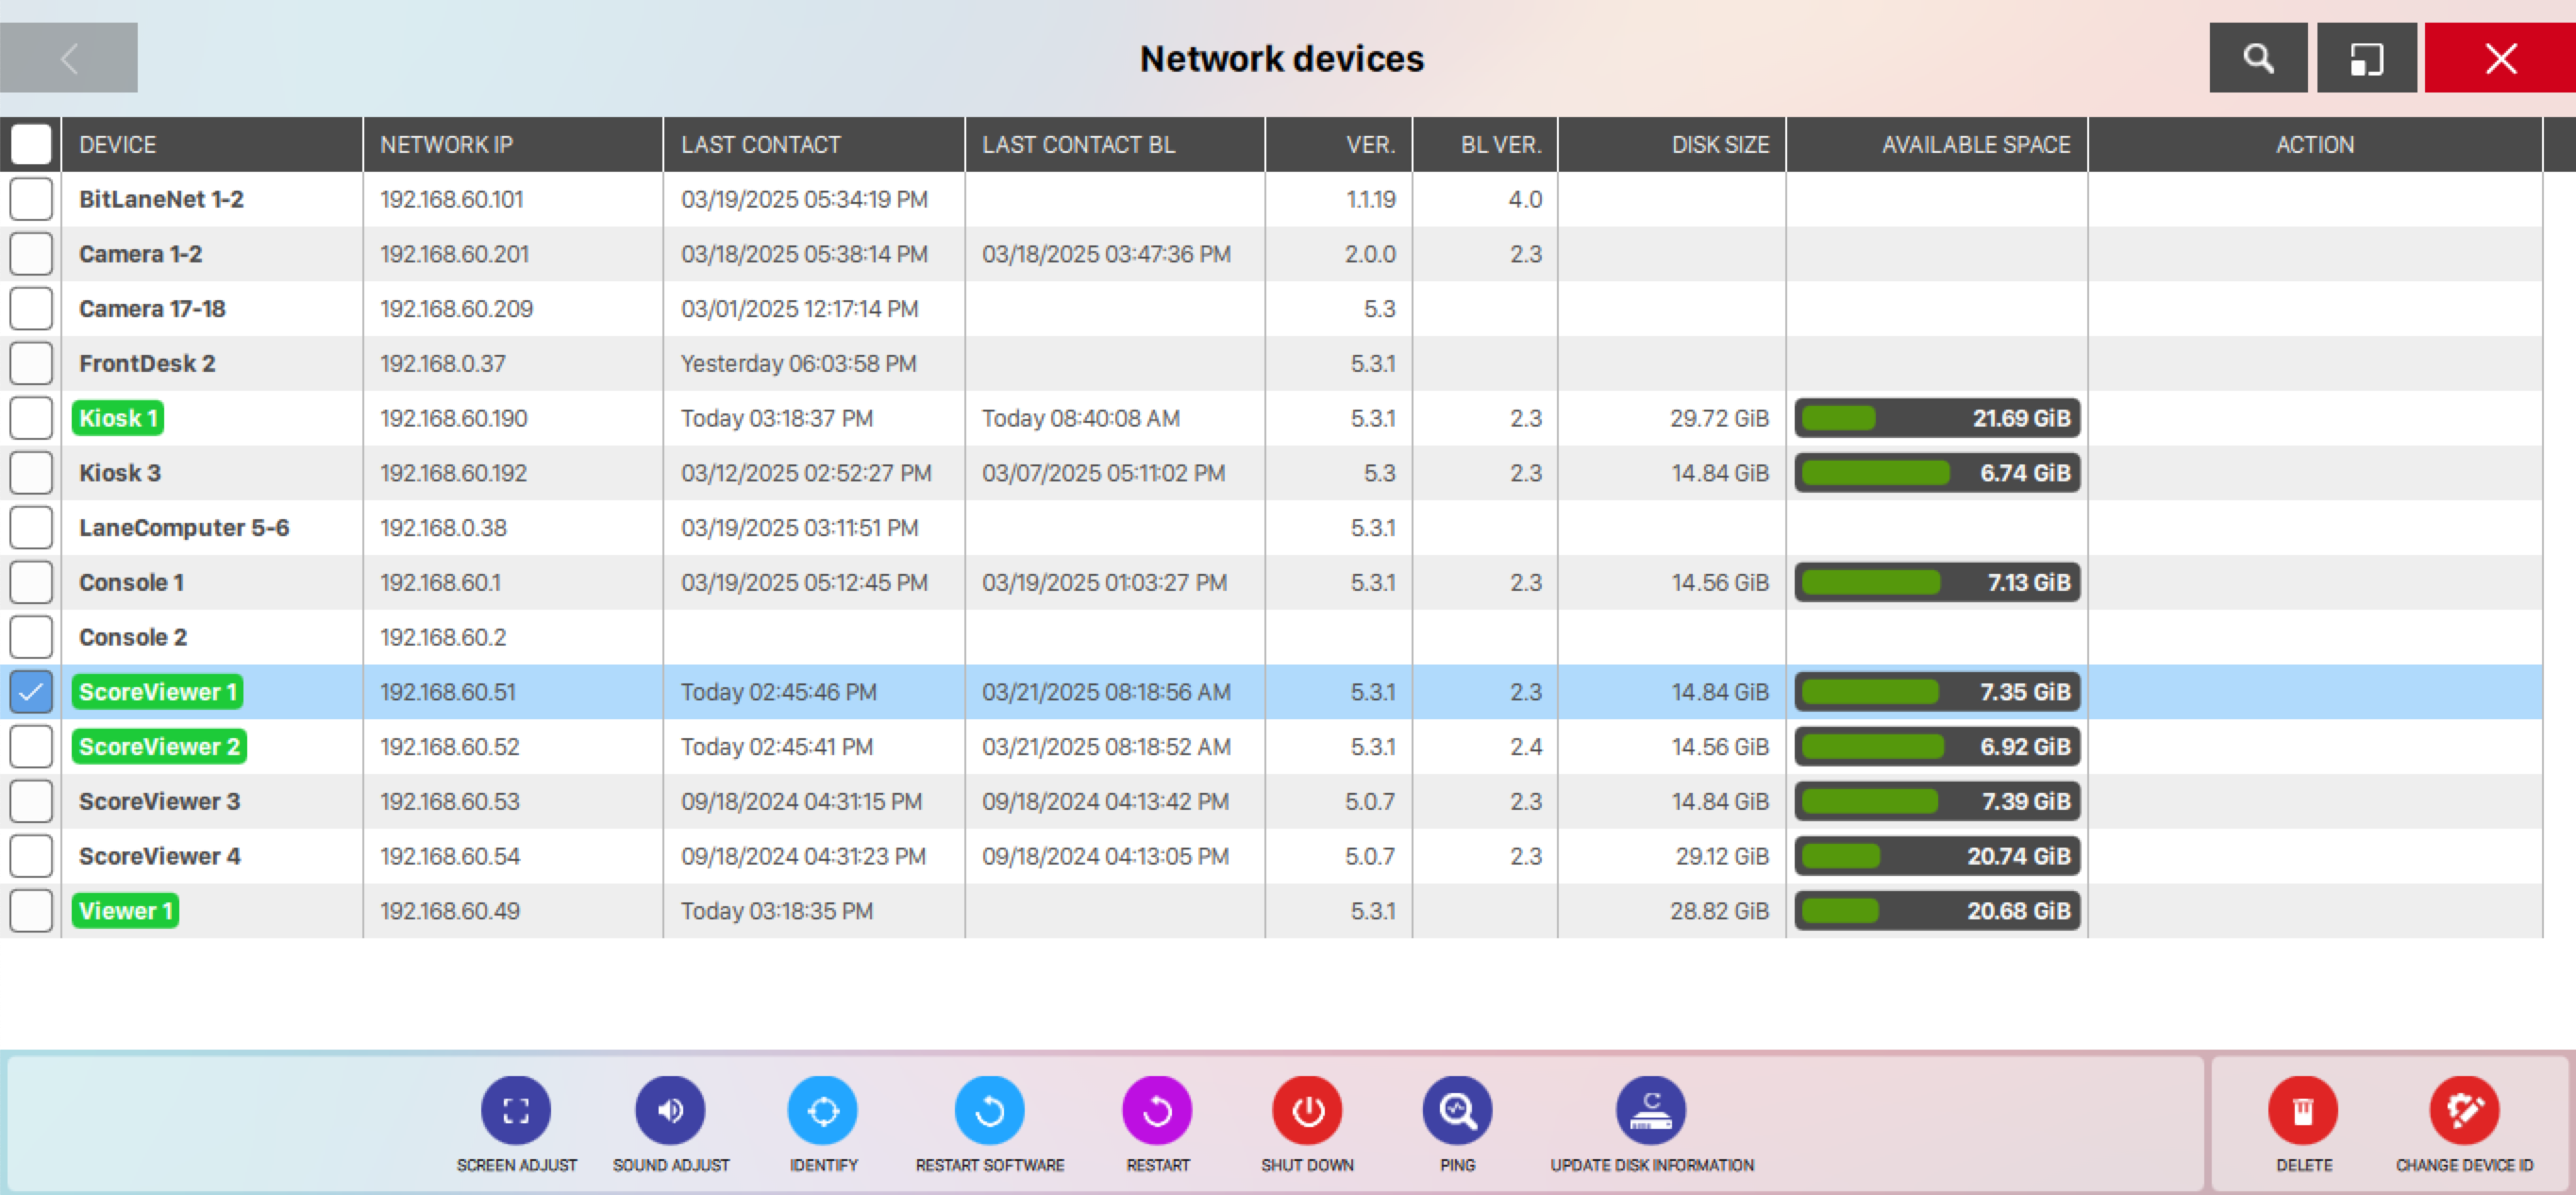Click the window resize button
Screen dimensions: 2576x1195
[2365, 58]
